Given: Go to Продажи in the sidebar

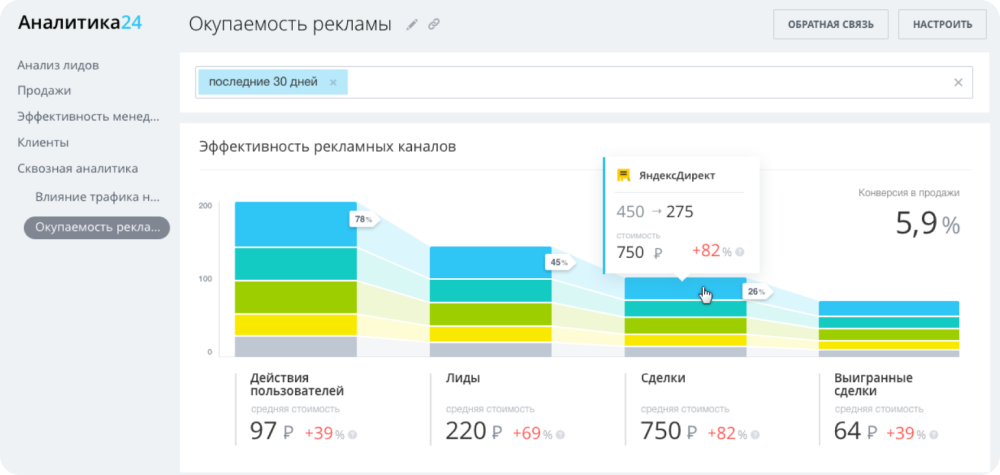Looking at the screenshot, I should [44, 90].
